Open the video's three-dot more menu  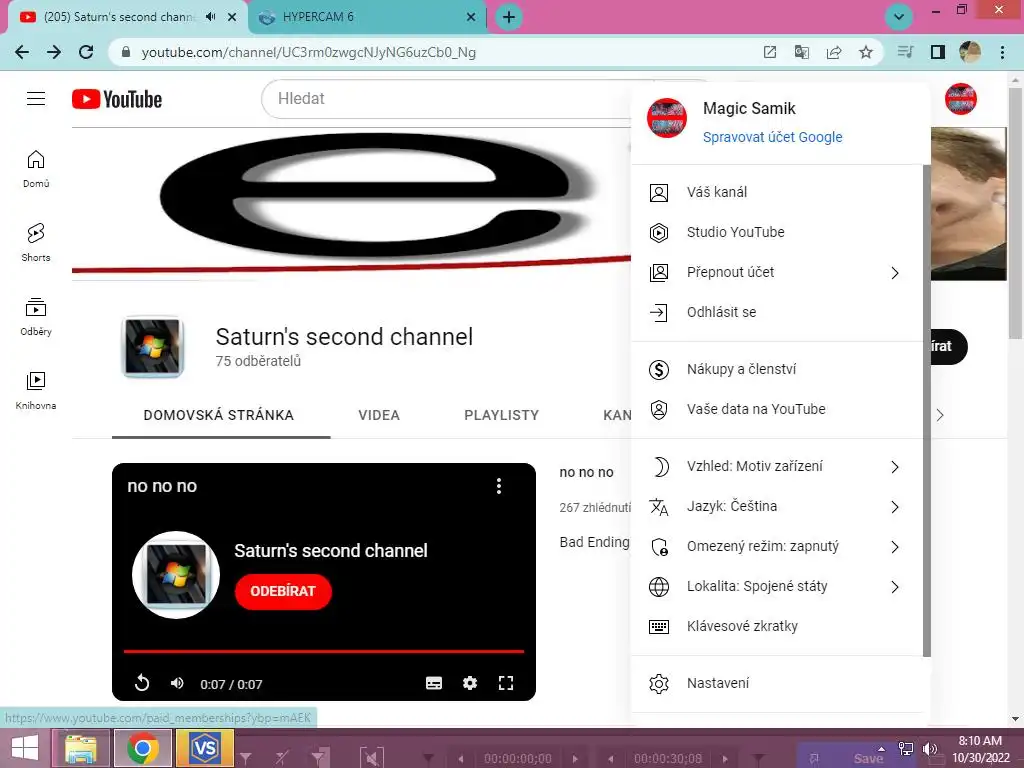point(499,485)
